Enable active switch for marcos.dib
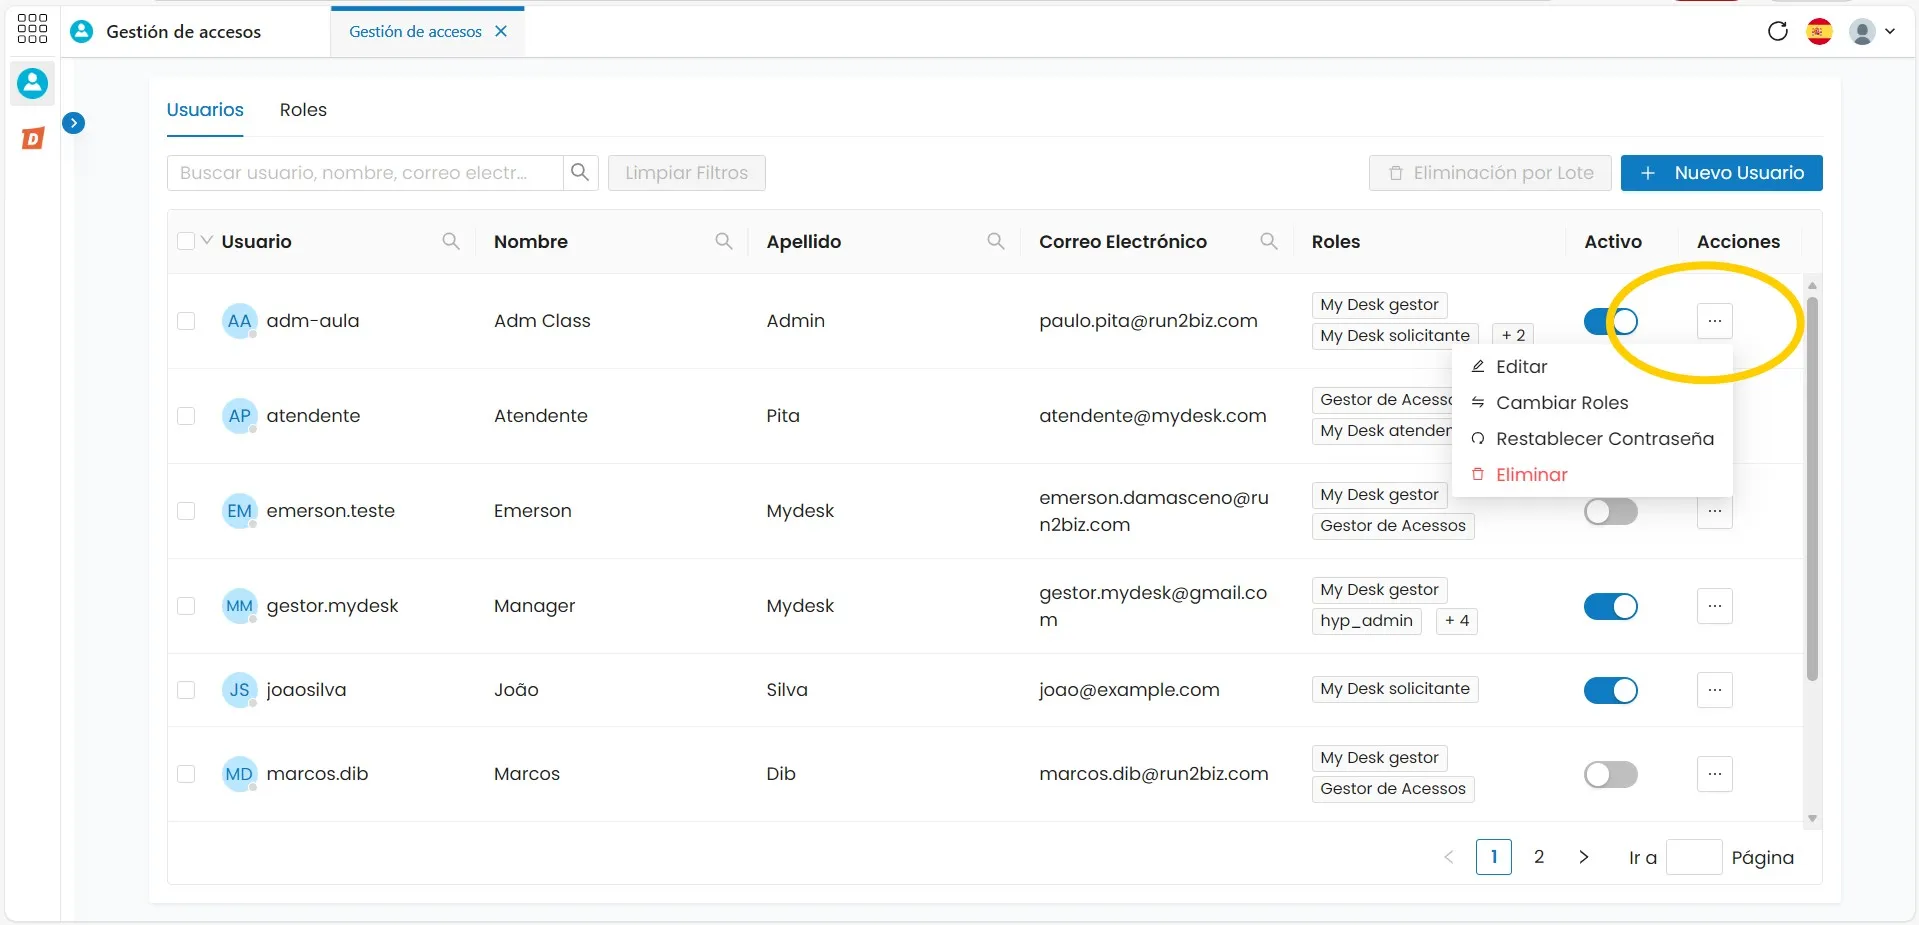Viewport: 1919px width, 925px height. [1610, 774]
